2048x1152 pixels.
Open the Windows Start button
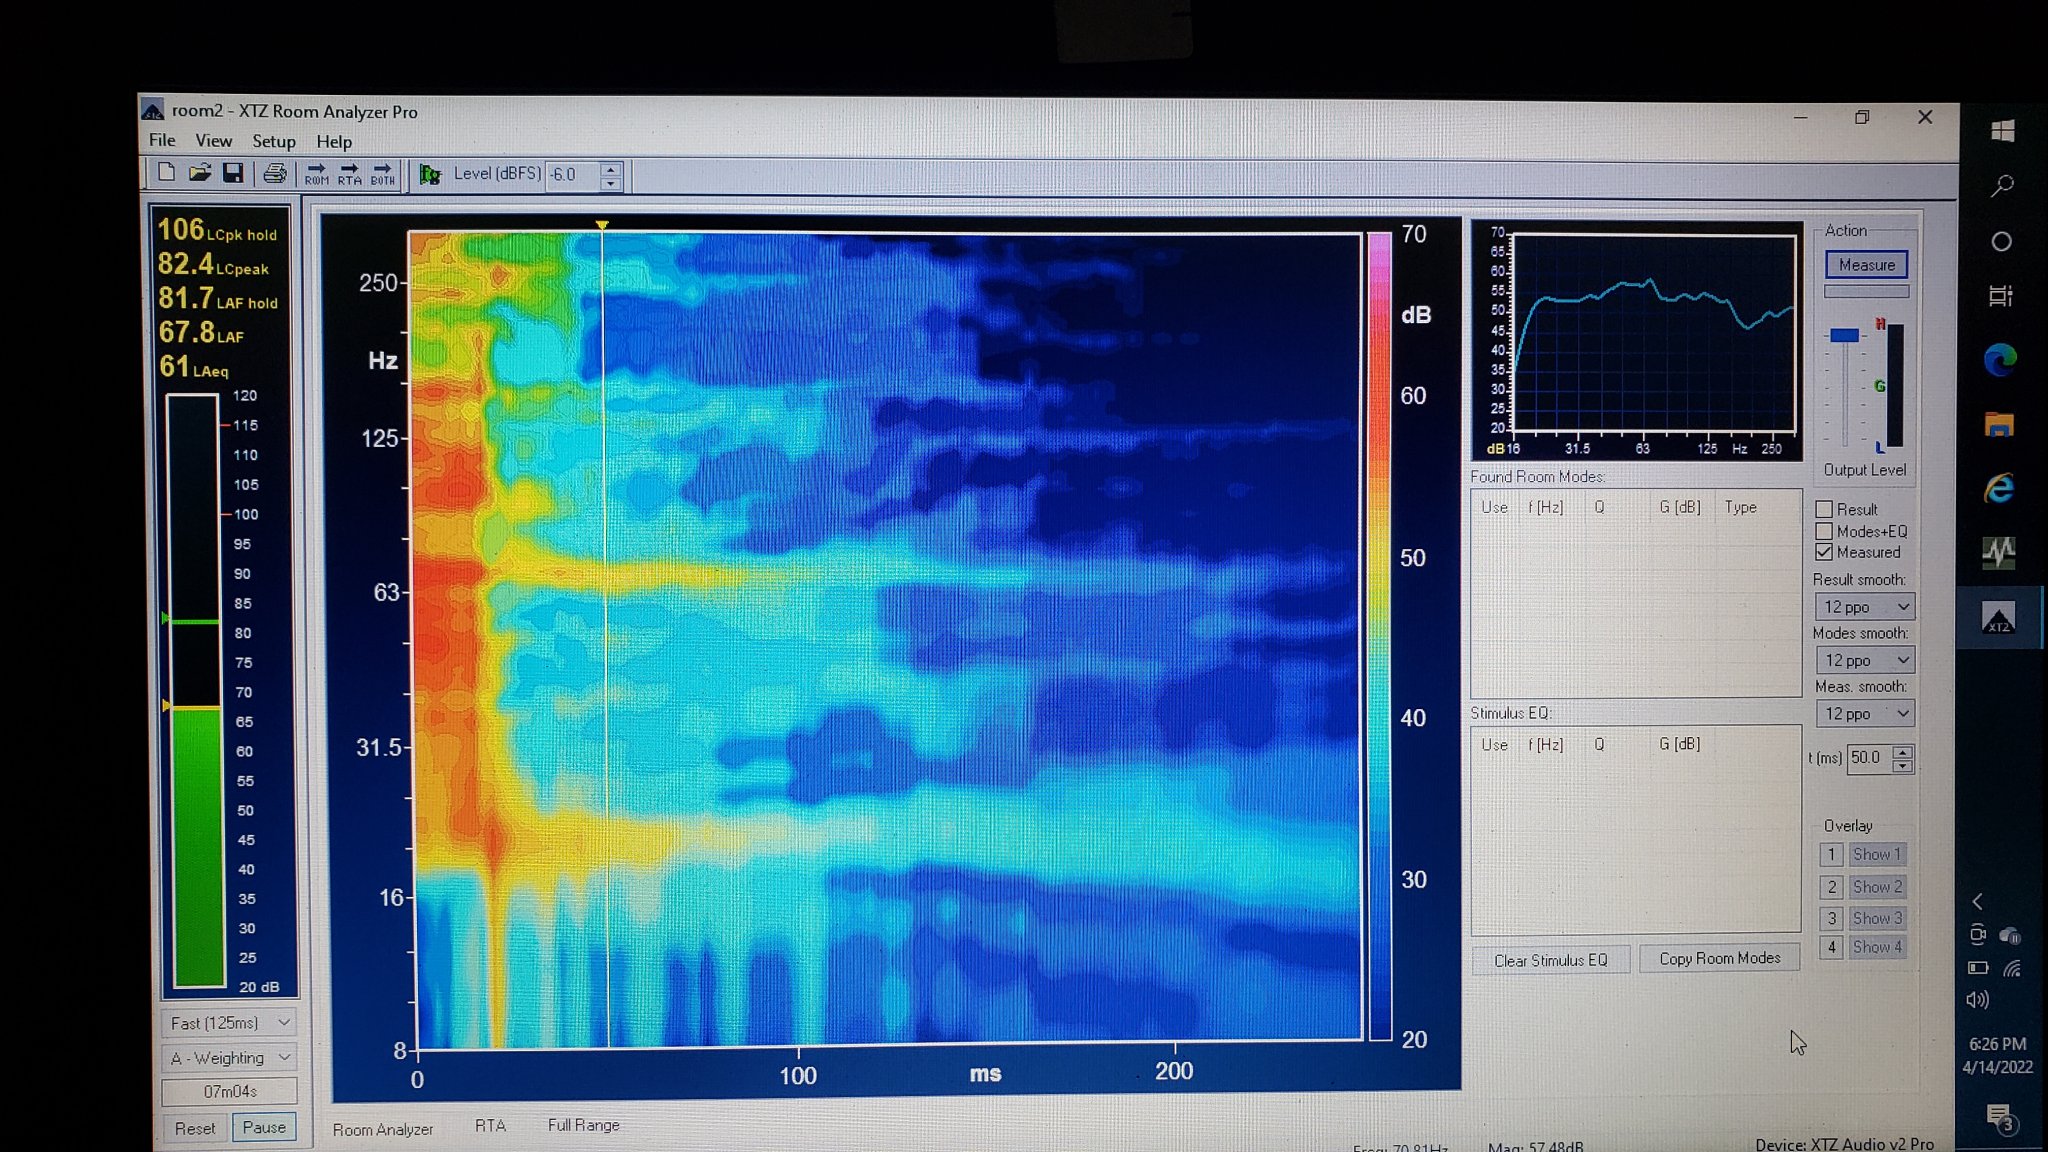2002,130
